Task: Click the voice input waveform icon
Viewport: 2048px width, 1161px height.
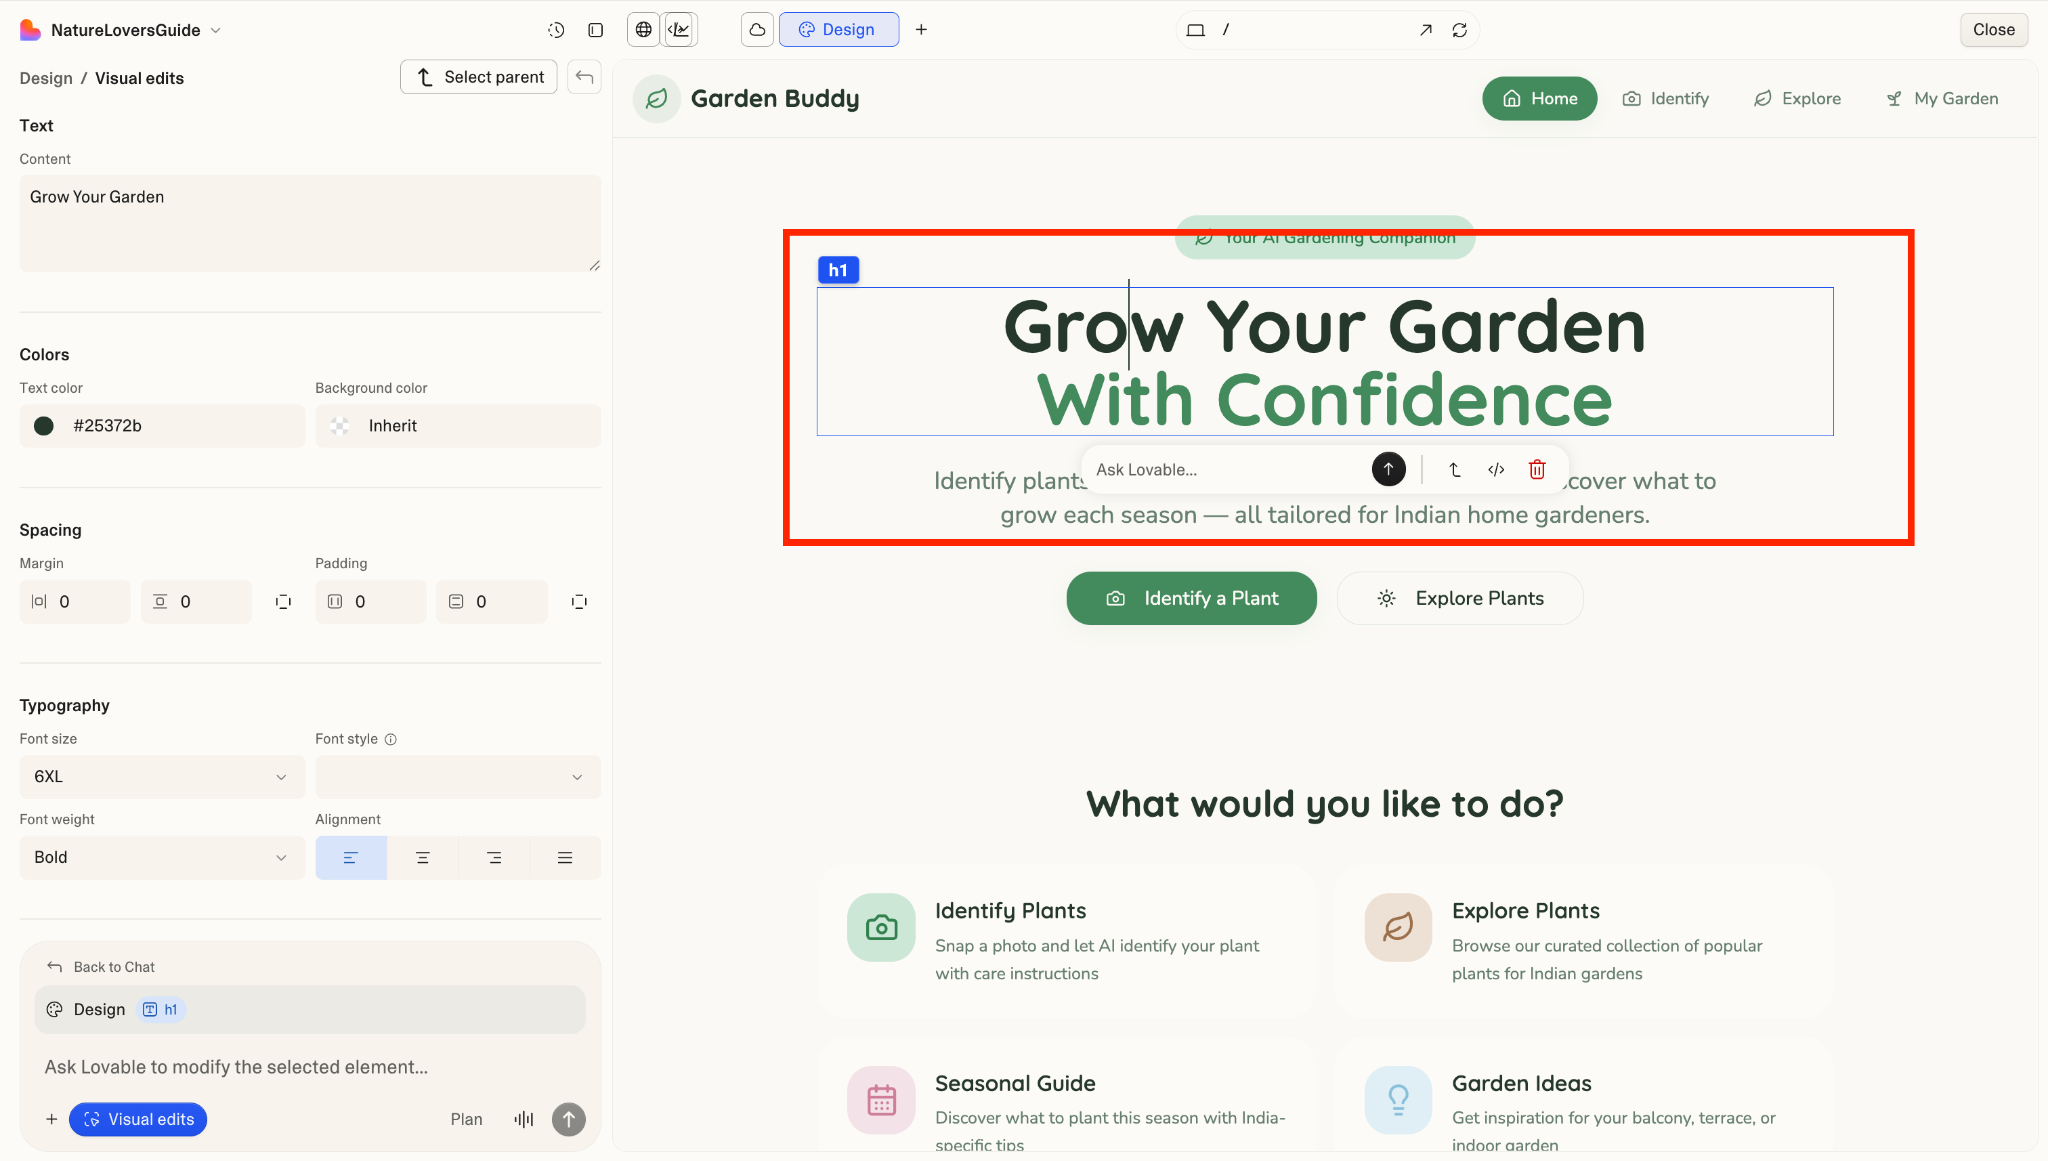Action: click(524, 1119)
